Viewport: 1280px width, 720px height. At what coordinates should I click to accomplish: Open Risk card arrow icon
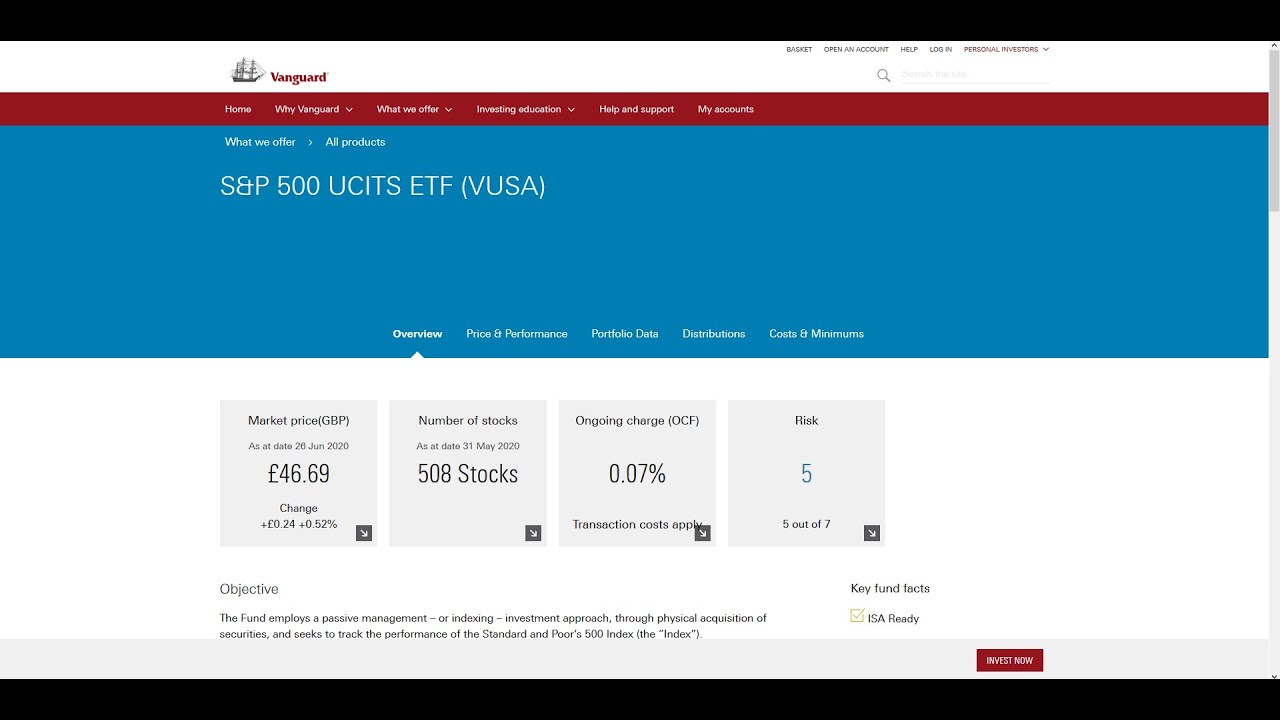(x=872, y=533)
